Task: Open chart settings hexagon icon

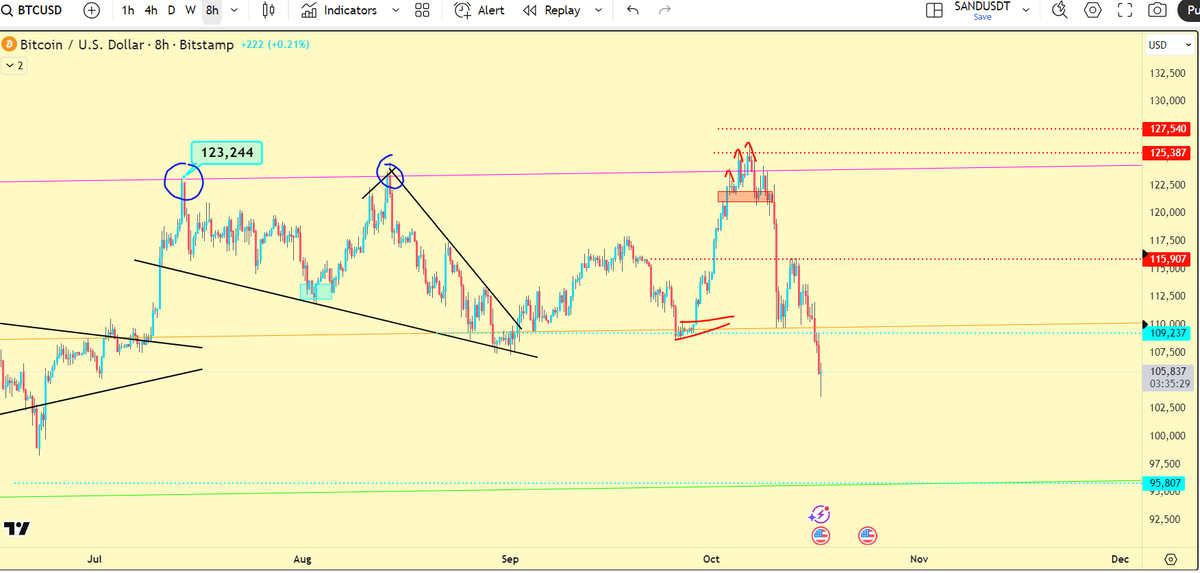Action: [x=1092, y=10]
